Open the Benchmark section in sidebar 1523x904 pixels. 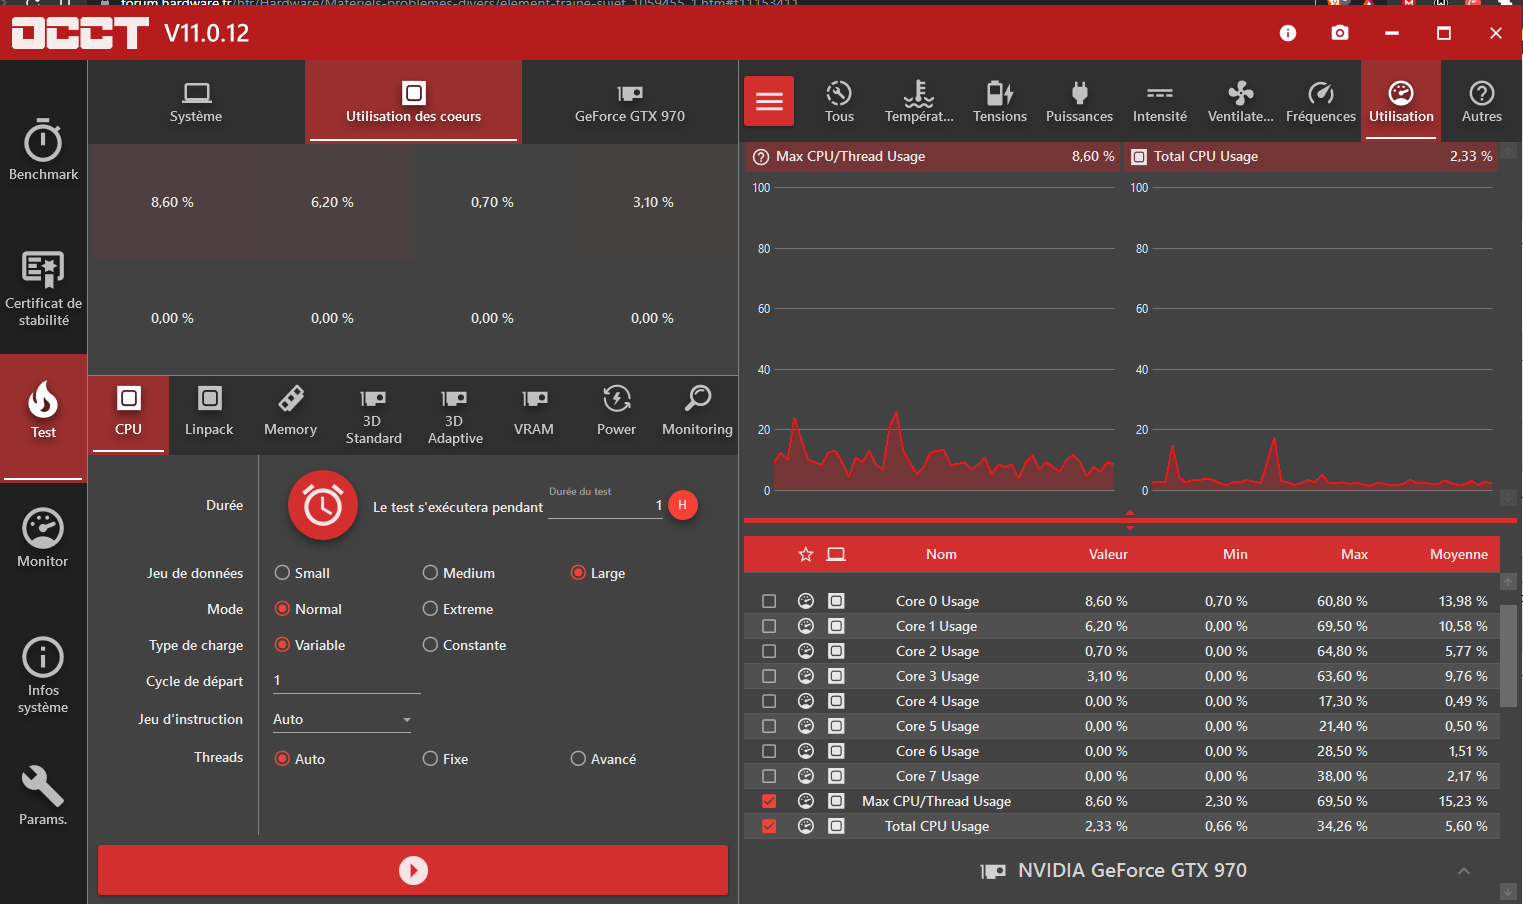coord(43,150)
